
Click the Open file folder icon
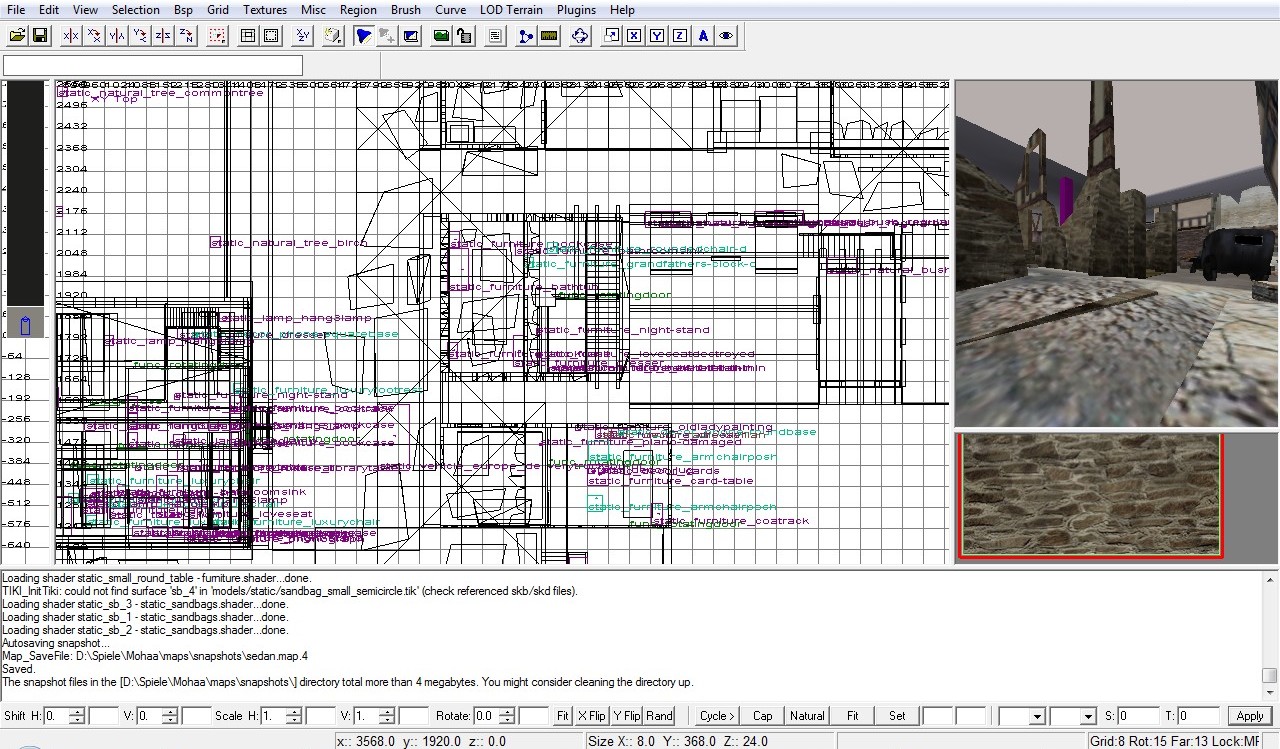17,36
